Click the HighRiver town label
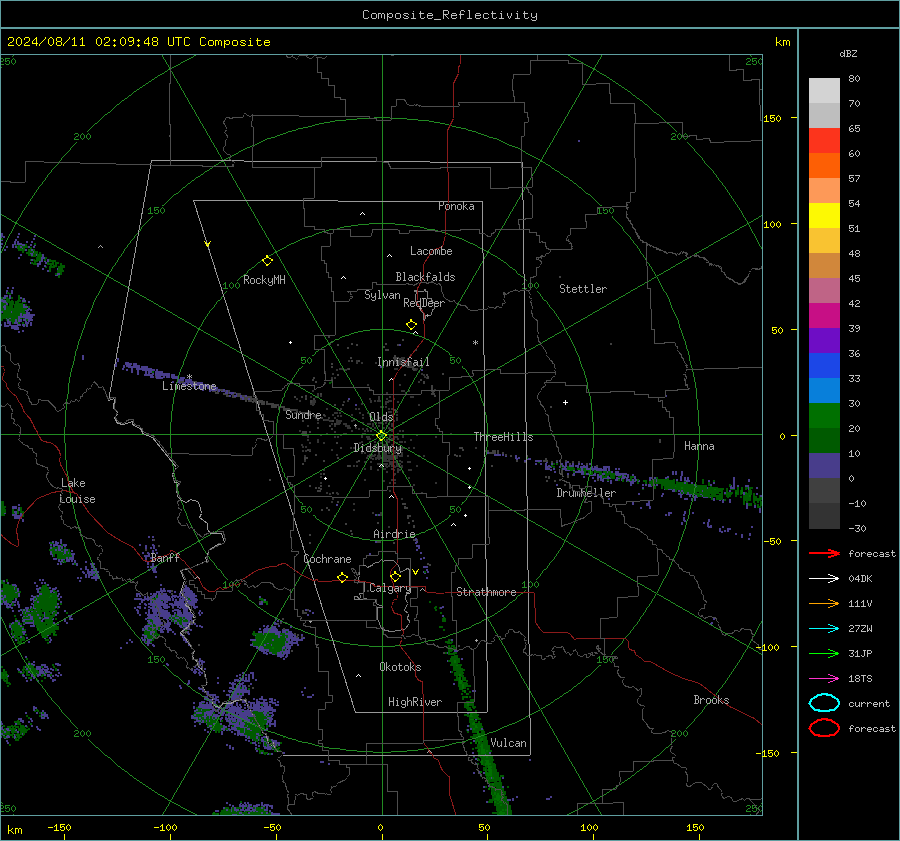This screenshot has height=841, width=900. [x=415, y=702]
